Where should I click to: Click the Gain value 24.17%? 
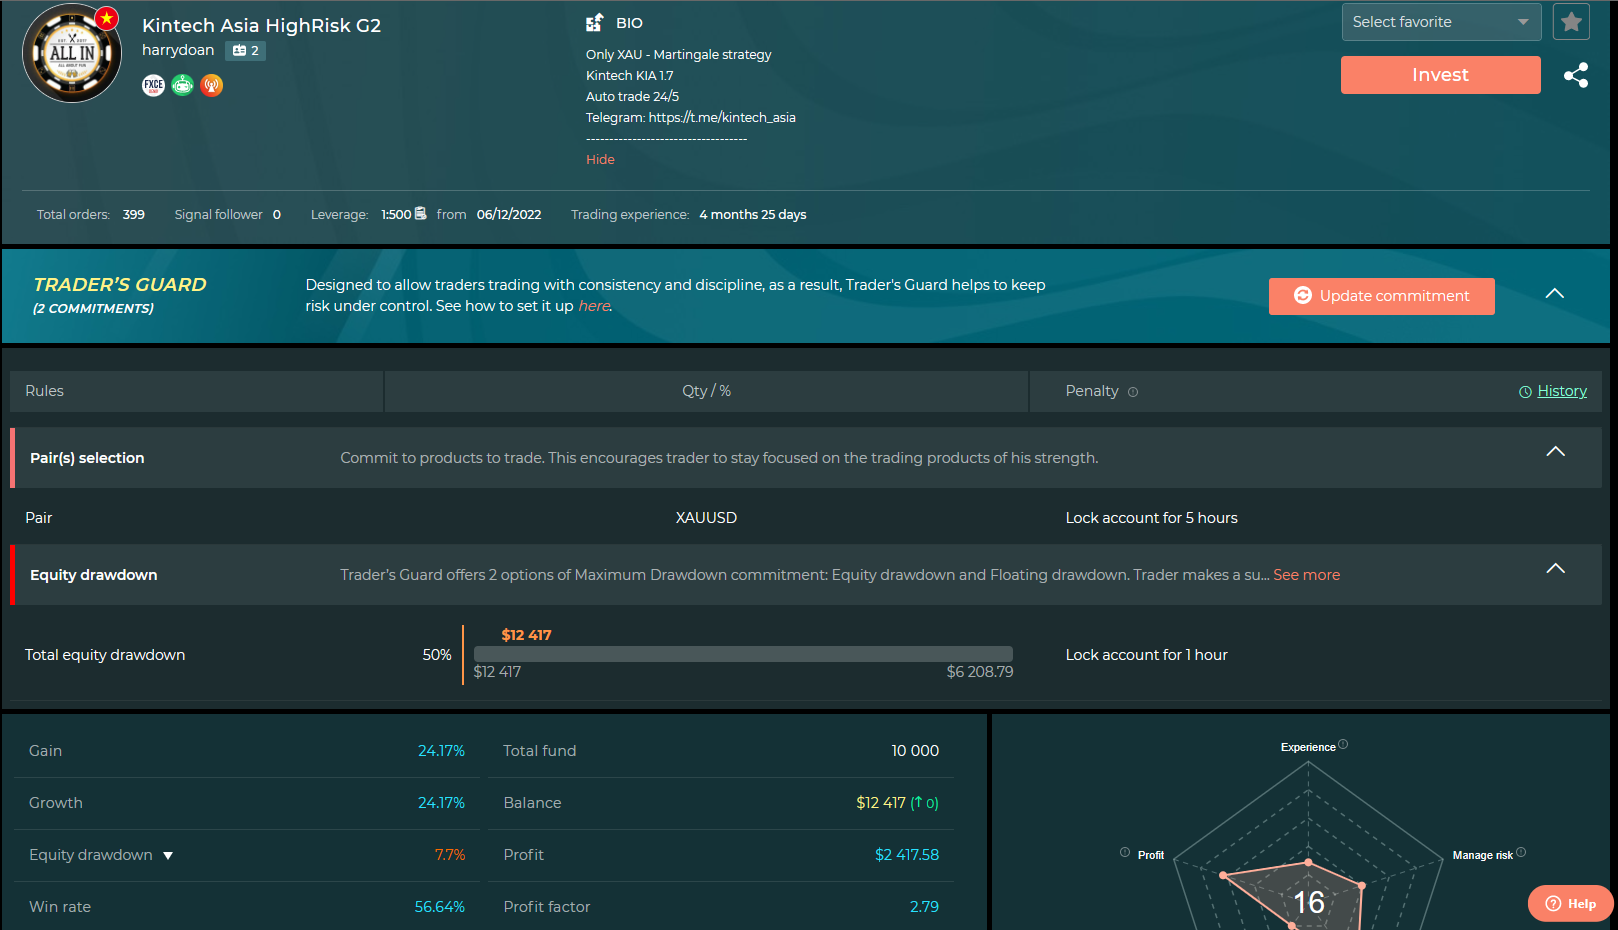(441, 751)
